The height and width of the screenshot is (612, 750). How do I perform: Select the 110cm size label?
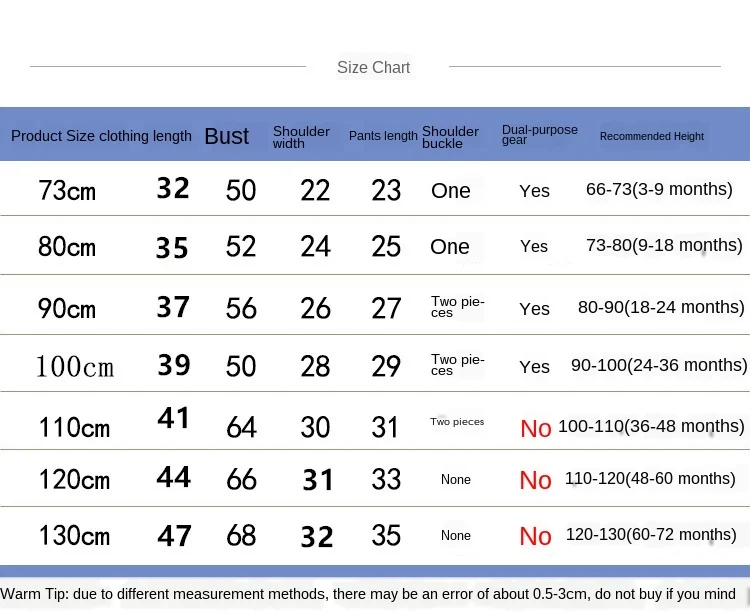pos(74,427)
